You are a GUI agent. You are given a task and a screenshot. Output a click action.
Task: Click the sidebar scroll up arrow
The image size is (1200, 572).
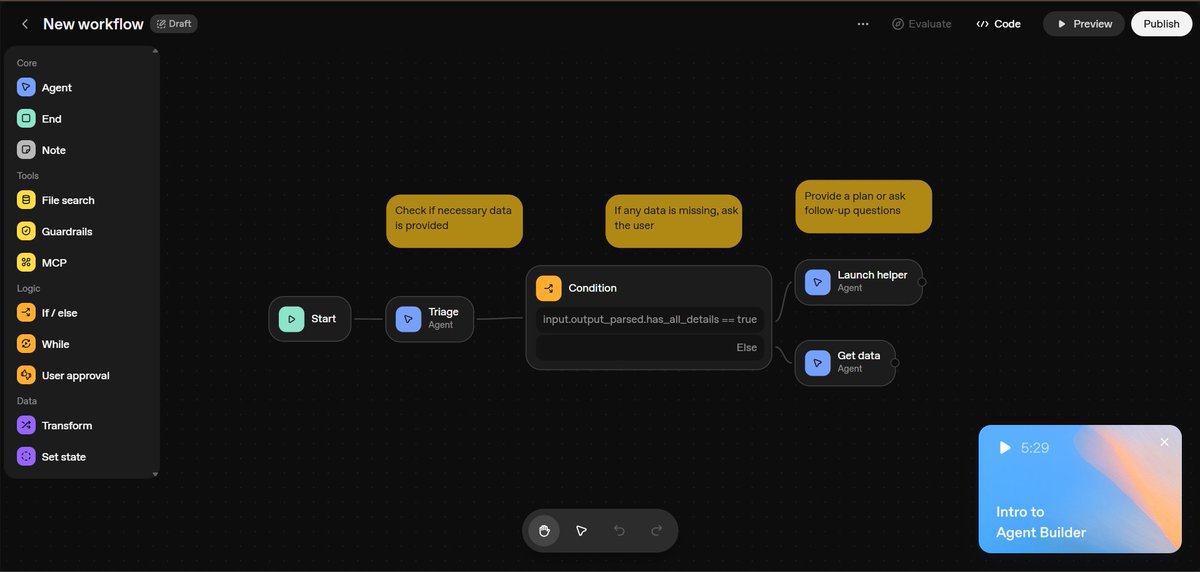pos(155,50)
